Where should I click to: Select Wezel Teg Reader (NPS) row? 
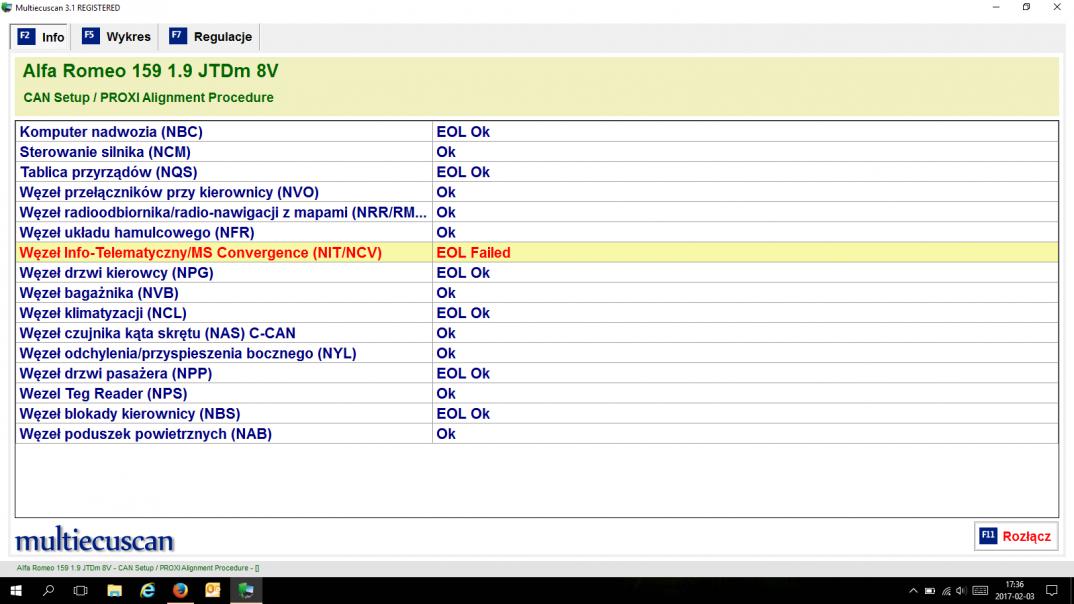click(536, 394)
